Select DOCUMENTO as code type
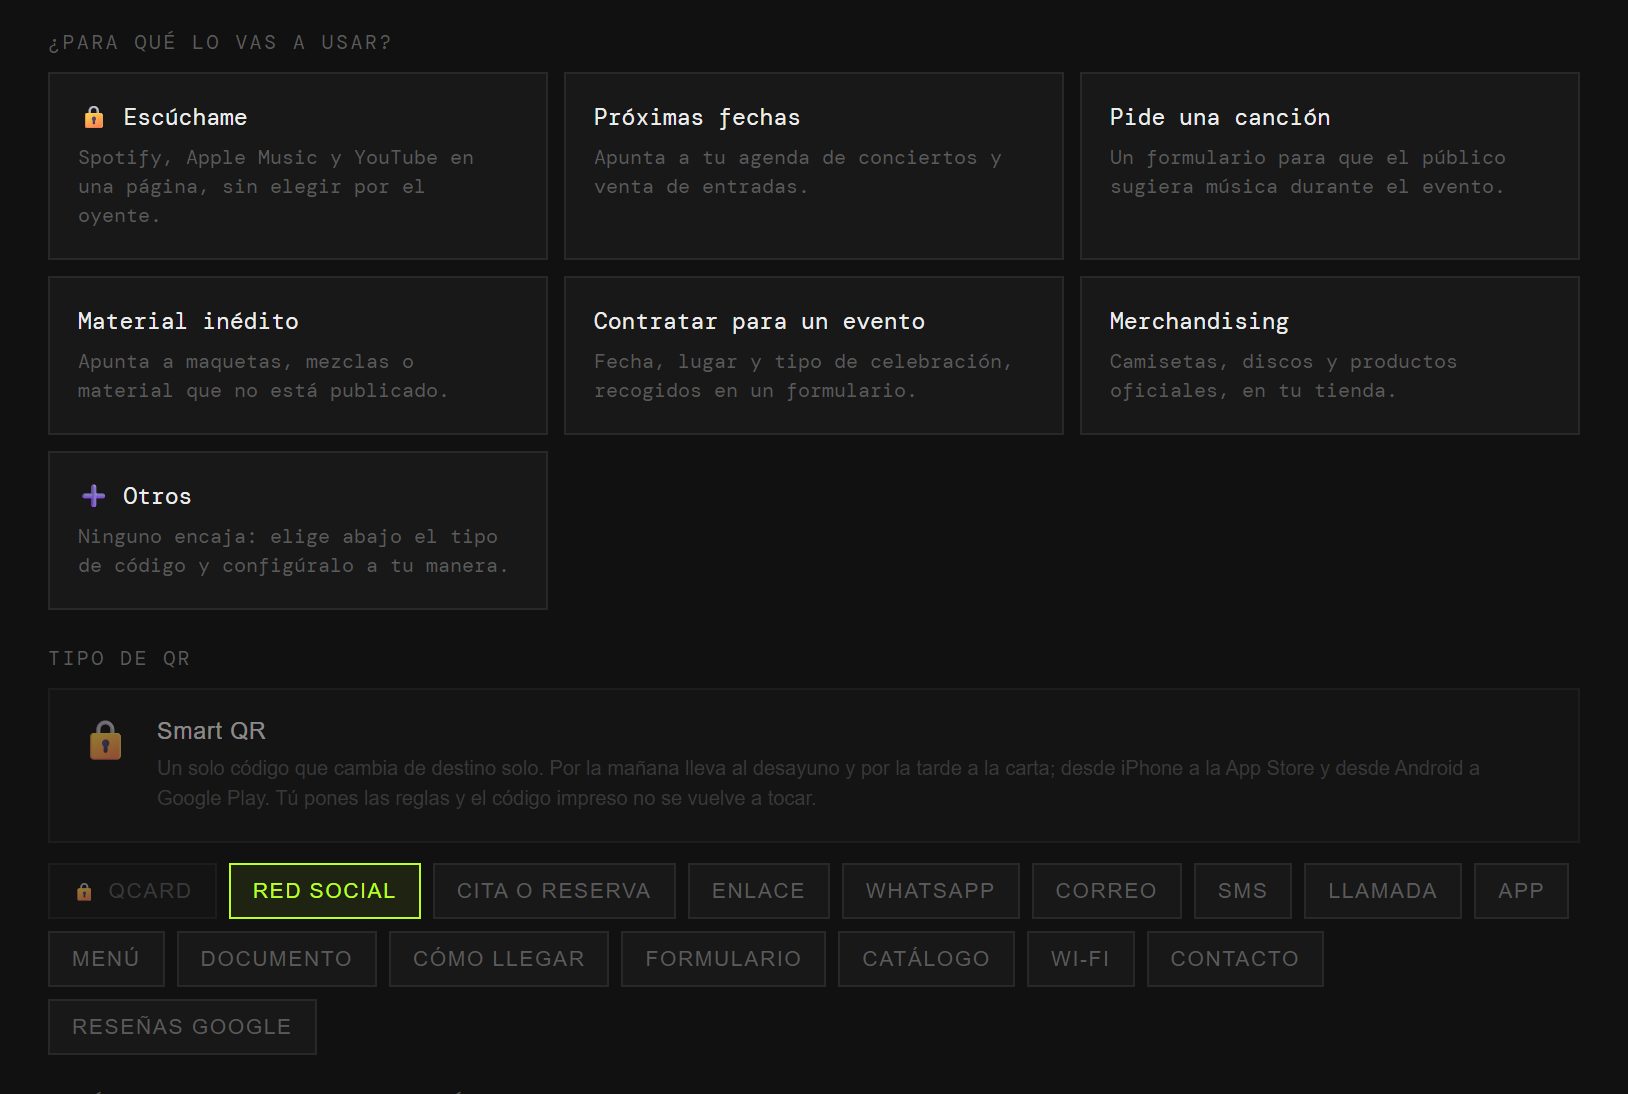The height and width of the screenshot is (1094, 1628). [x=277, y=959]
